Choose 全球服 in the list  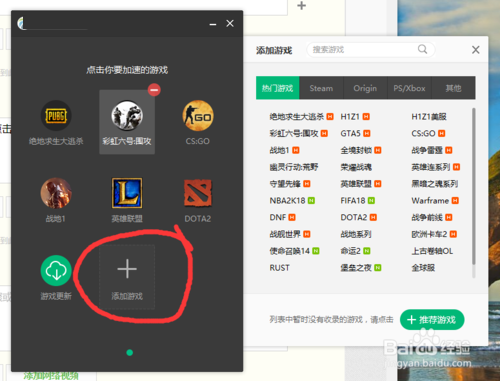(423, 268)
